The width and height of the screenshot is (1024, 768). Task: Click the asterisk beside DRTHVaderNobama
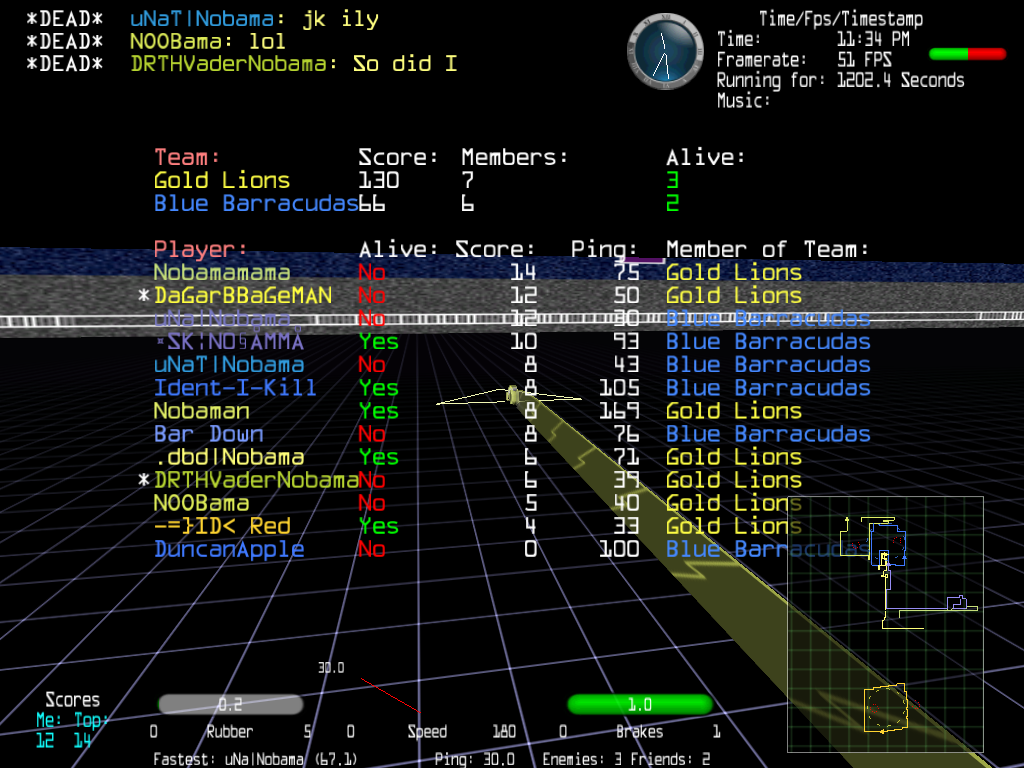pos(144,481)
